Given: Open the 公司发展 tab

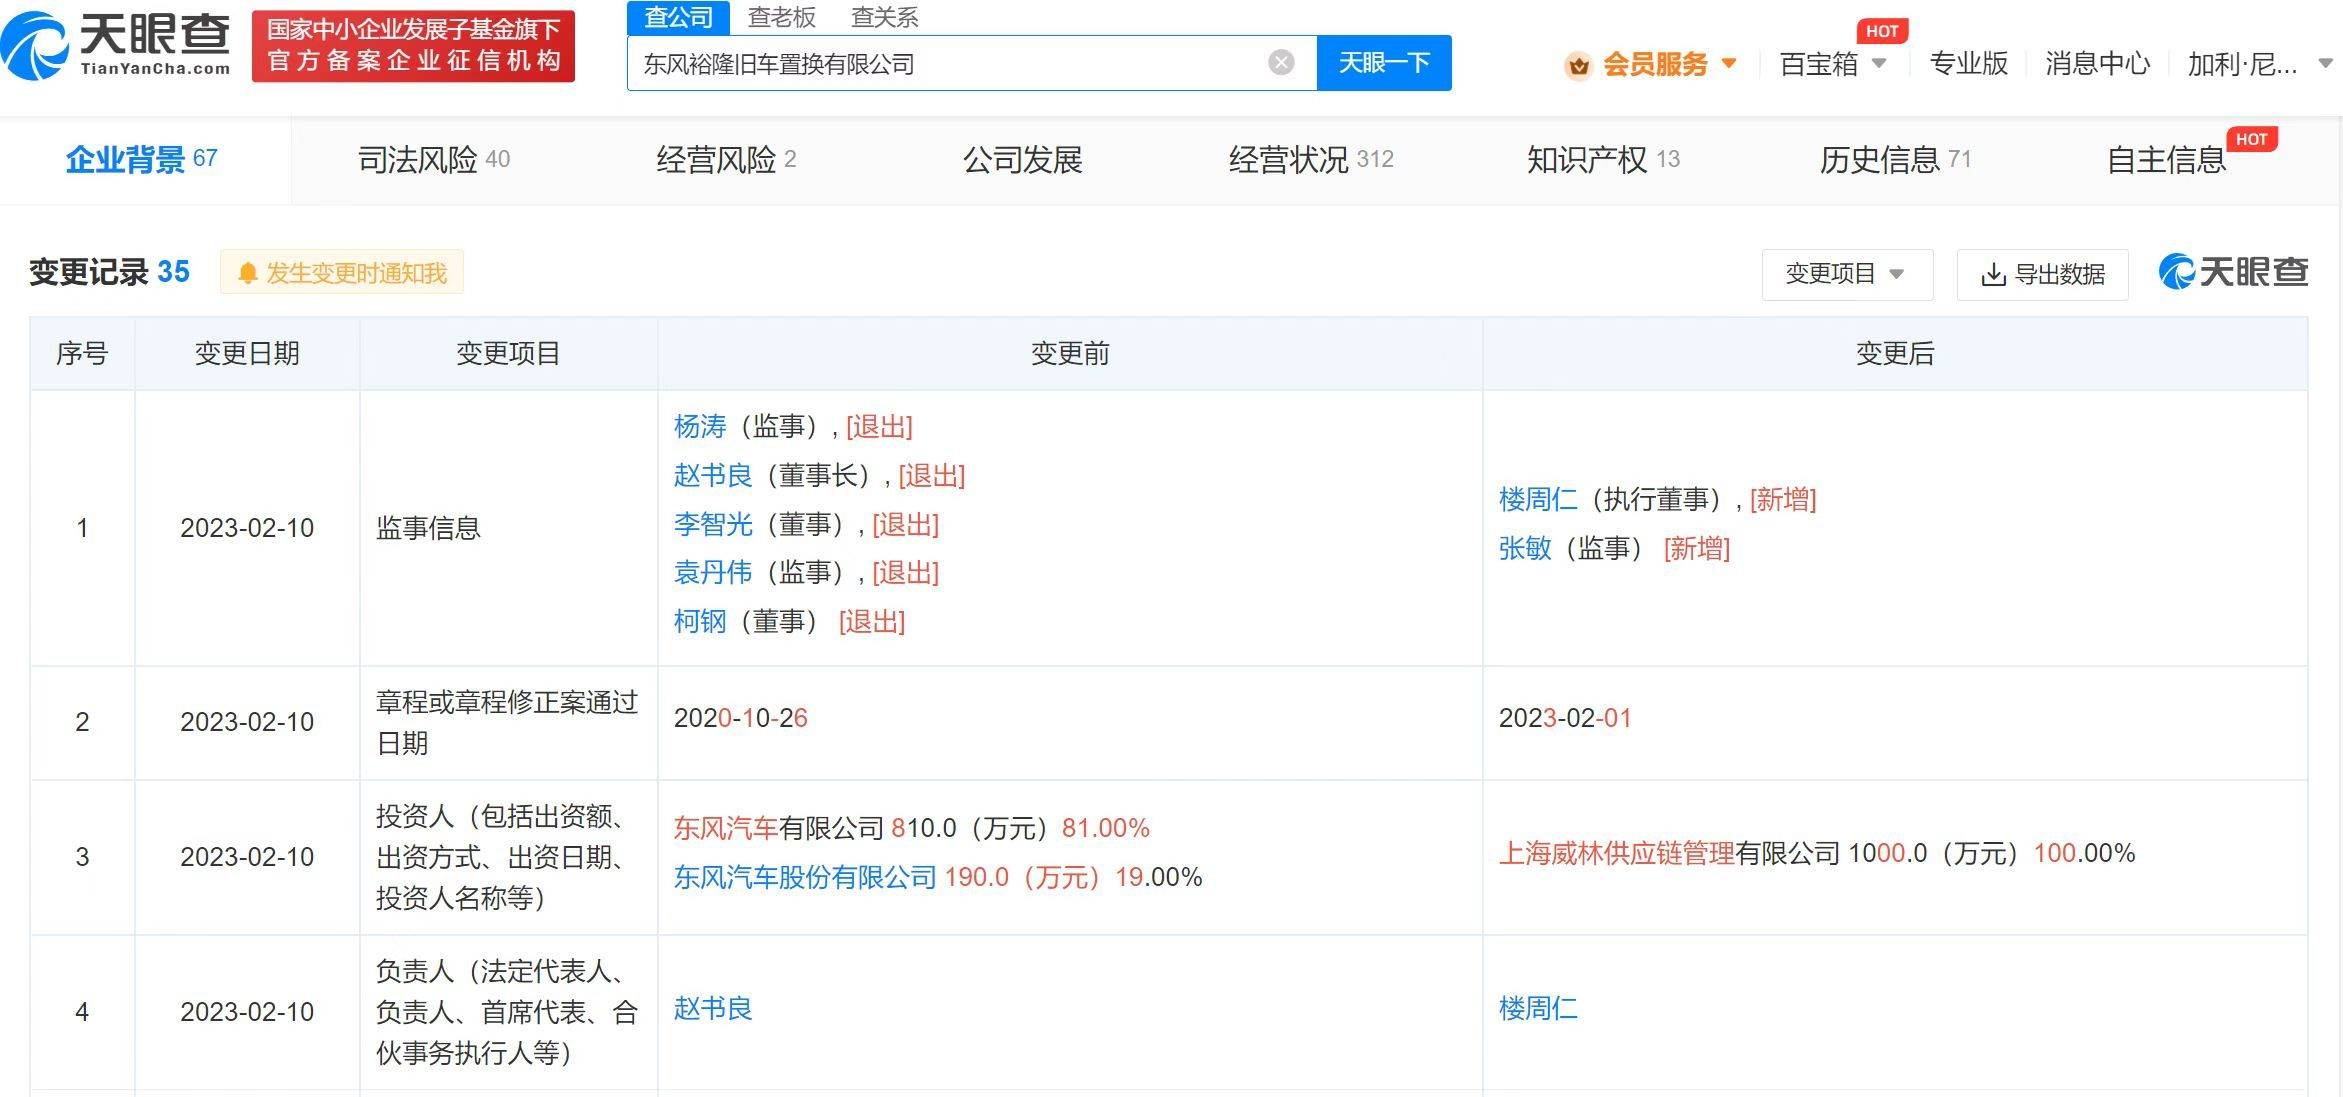Looking at the screenshot, I should click(1022, 160).
